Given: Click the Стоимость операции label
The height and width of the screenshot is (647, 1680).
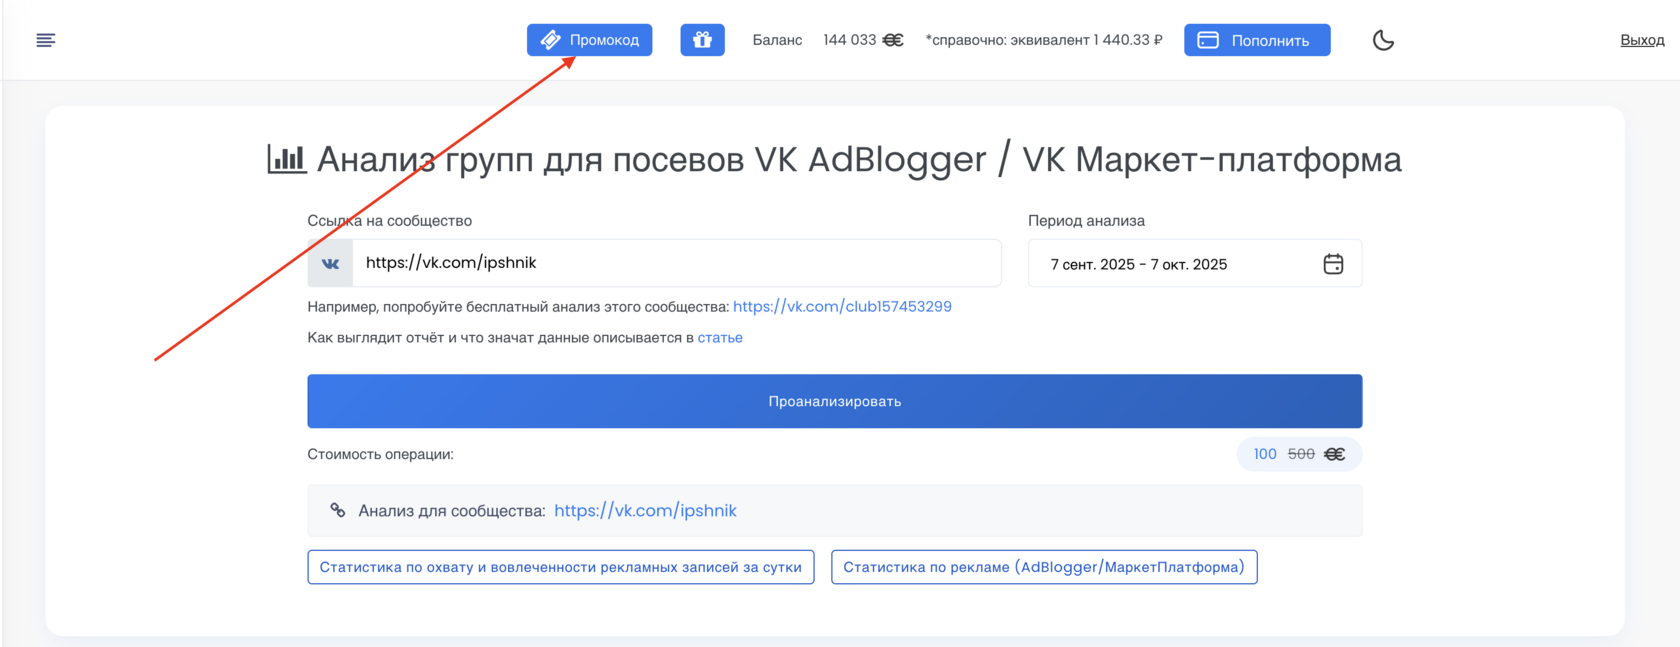Looking at the screenshot, I should (381, 454).
